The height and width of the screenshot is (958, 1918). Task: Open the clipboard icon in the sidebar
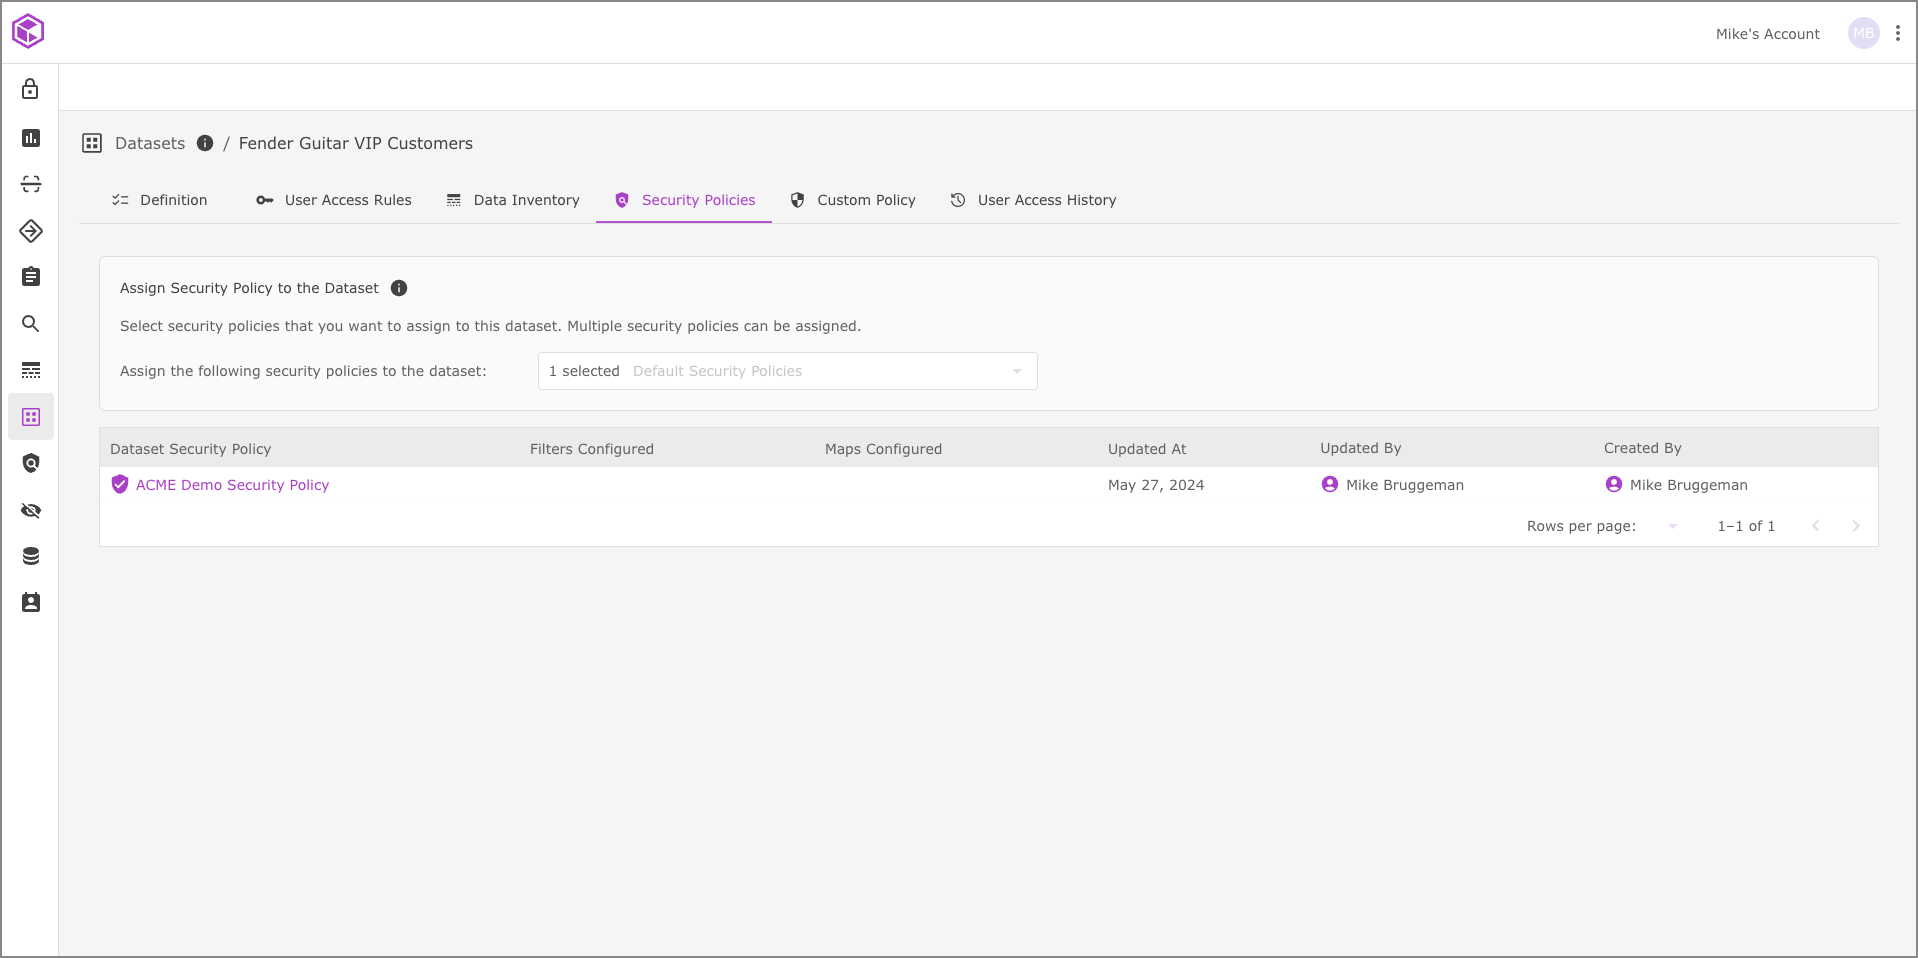pos(30,277)
